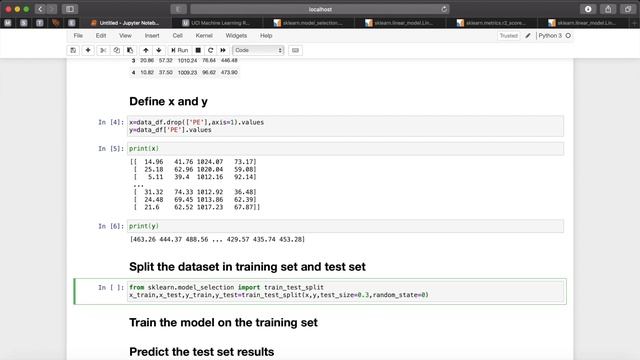640x360 pixels.
Task: Move selected cell down arrow
Action: coord(159,50)
